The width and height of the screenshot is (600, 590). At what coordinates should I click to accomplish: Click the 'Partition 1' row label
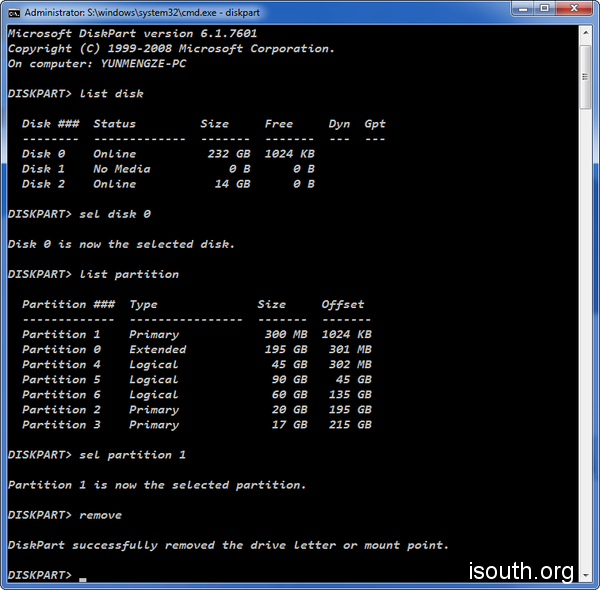point(61,334)
